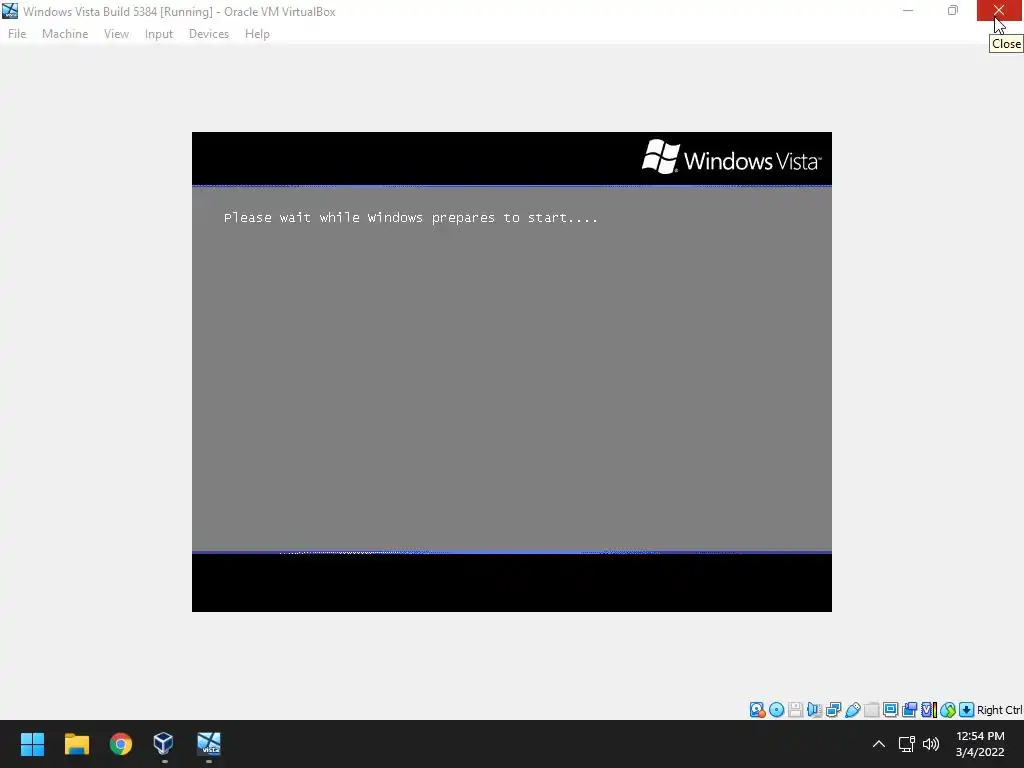The image size is (1024, 768).
Task: Click the floppy drive status icon
Action: click(x=795, y=710)
